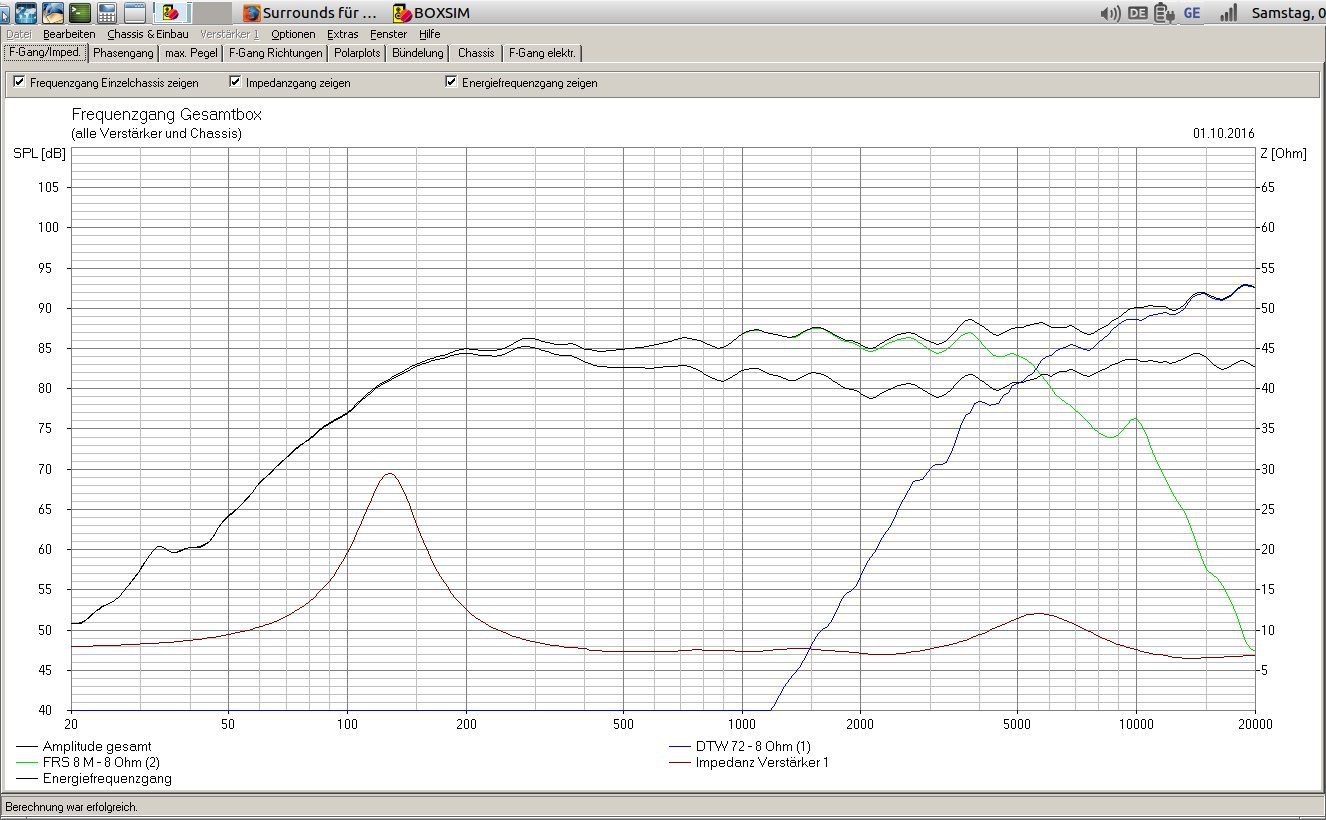Open the calculator launcher icon
This screenshot has height=820, width=1326.
tap(107, 13)
